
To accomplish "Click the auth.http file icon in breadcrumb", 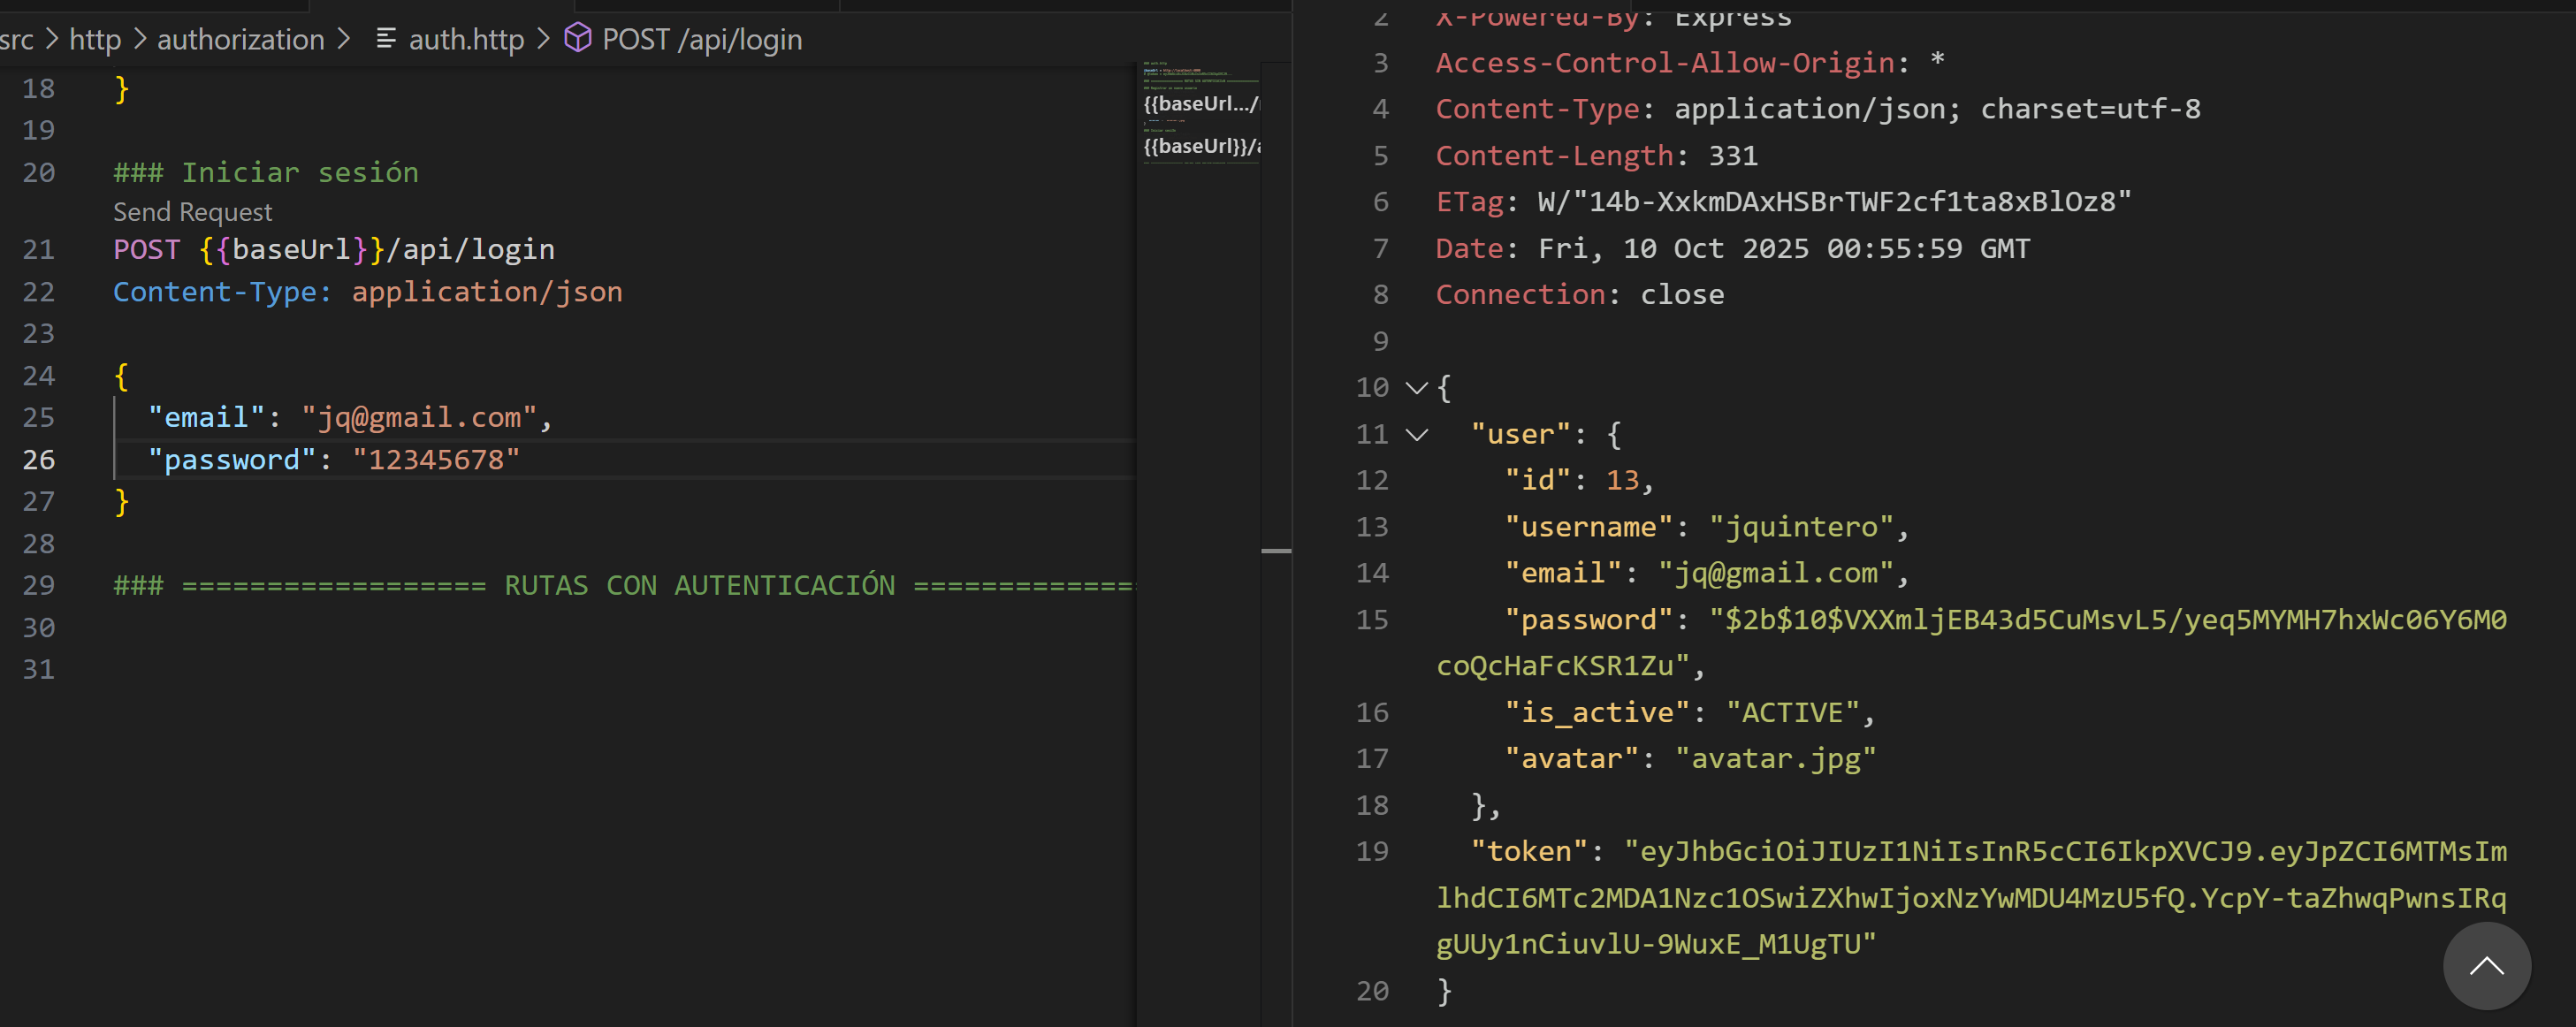I will click(385, 39).
